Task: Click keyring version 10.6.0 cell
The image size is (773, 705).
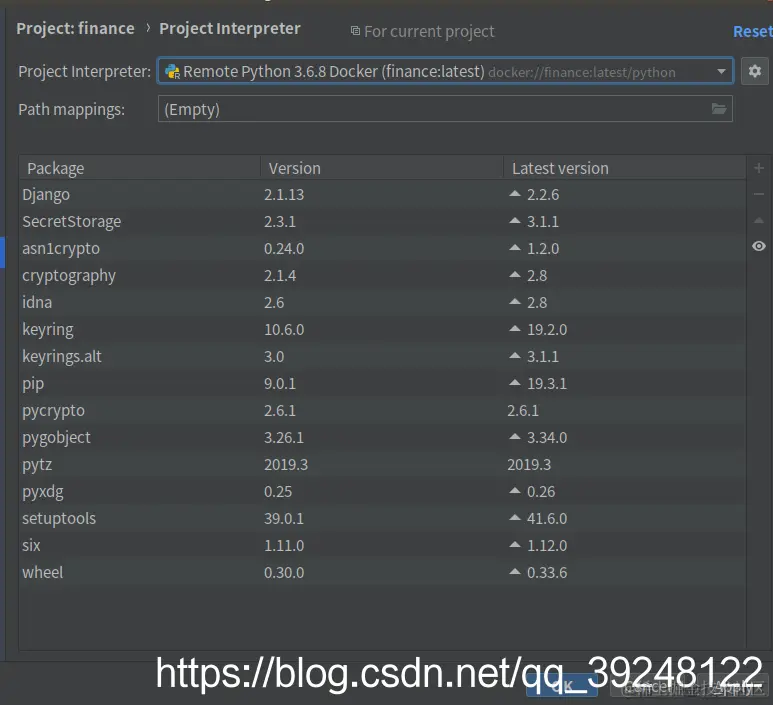Action: (284, 329)
